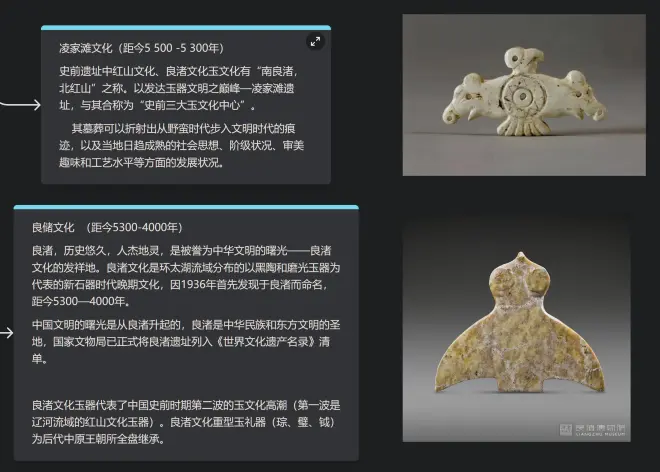Click the phrase 南良渚，北红山 in first card
Screen dimensions: 660x472
click(177, 80)
